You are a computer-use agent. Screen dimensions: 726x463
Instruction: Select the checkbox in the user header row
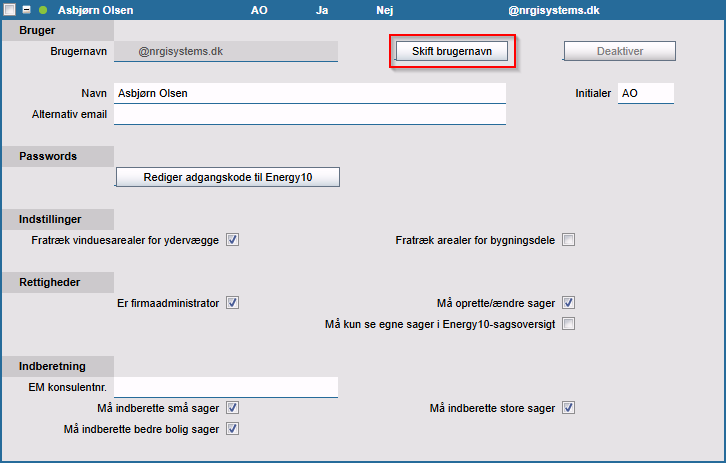point(9,10)
